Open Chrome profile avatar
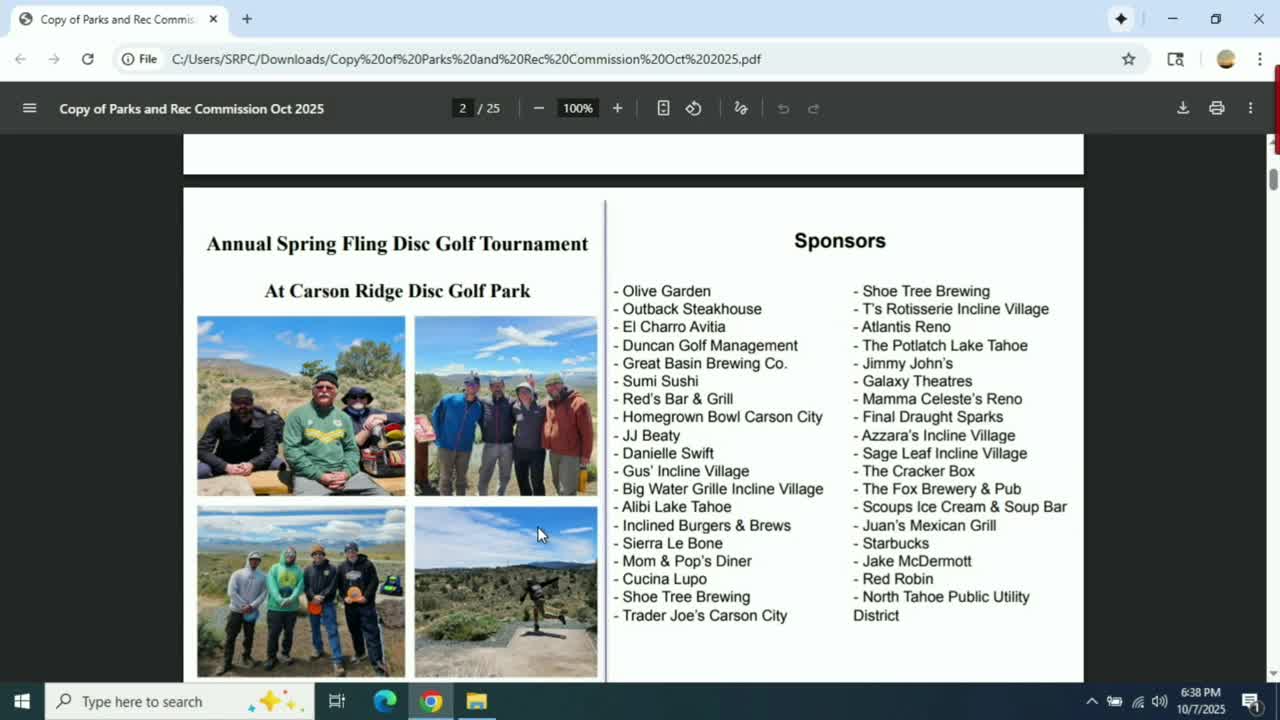 pyautogui.click(x=1226, y=59)
